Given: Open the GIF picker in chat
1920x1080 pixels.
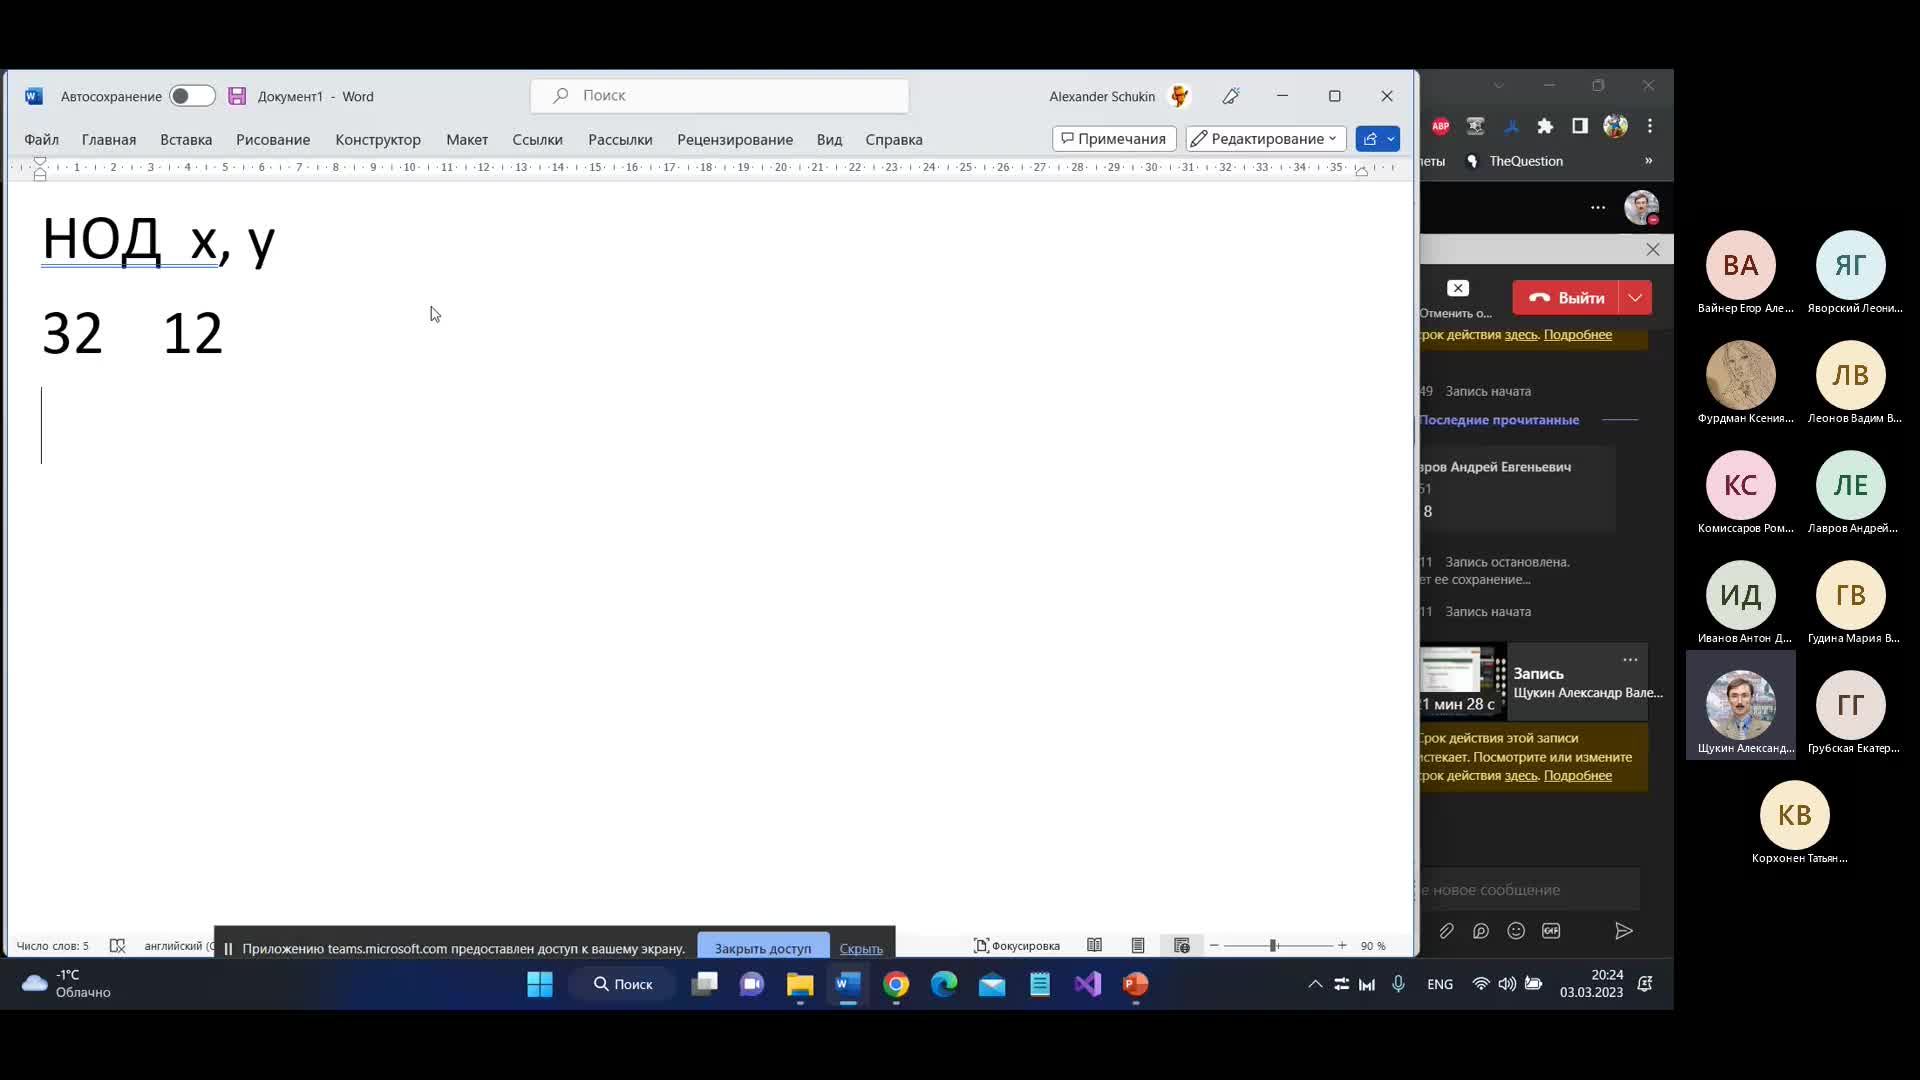Looking at the screenshot, I should coord(1551,931).
